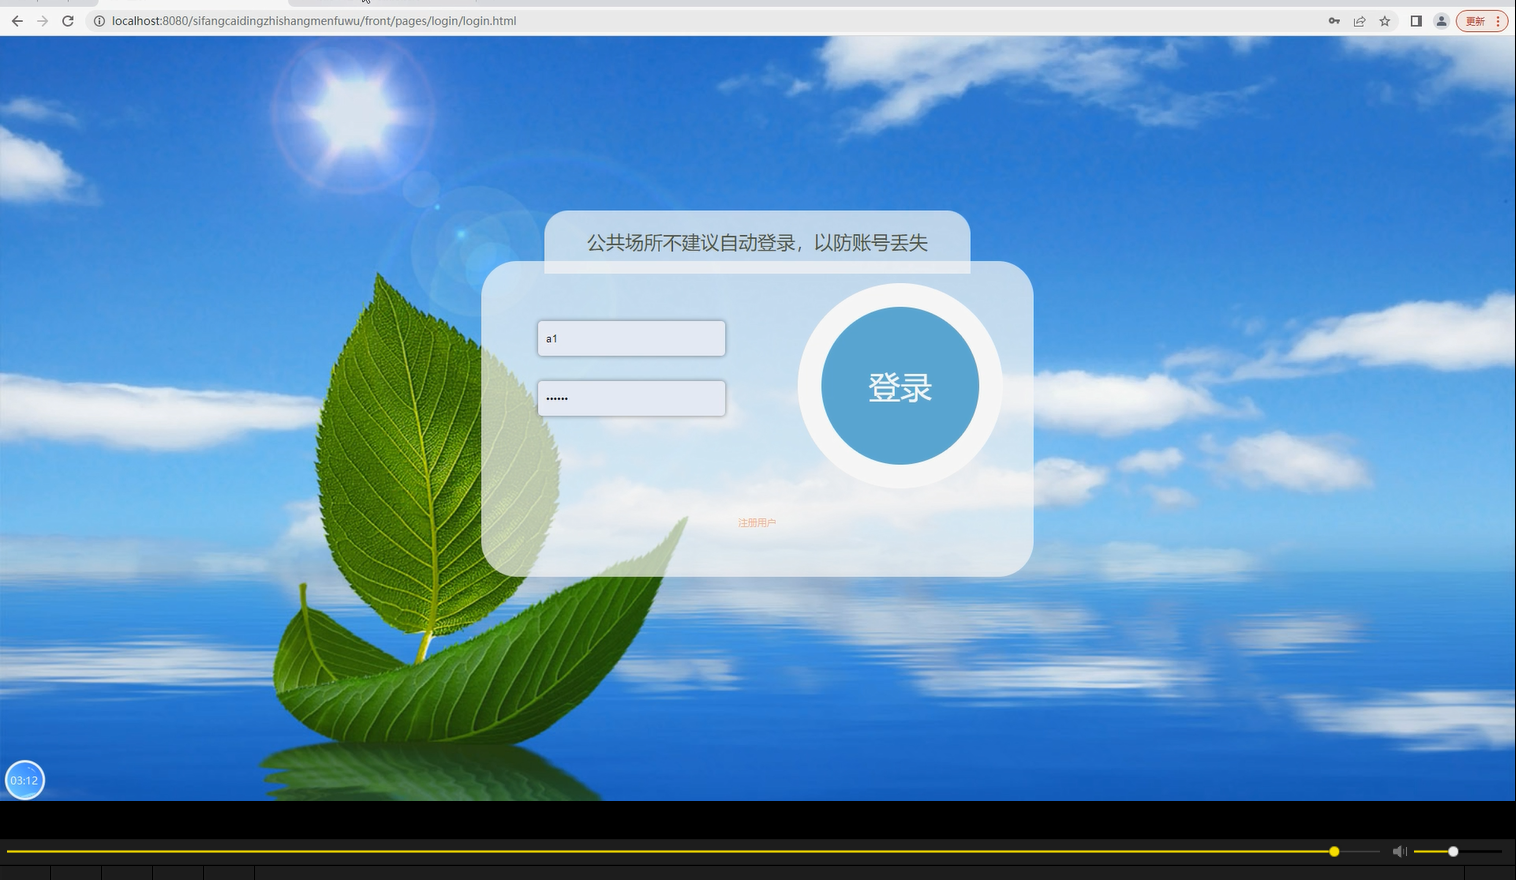Image resolution: width=1516 pixels, height=880 pixels.
Task: Click the site info icon in address bar
Action: 98,20
